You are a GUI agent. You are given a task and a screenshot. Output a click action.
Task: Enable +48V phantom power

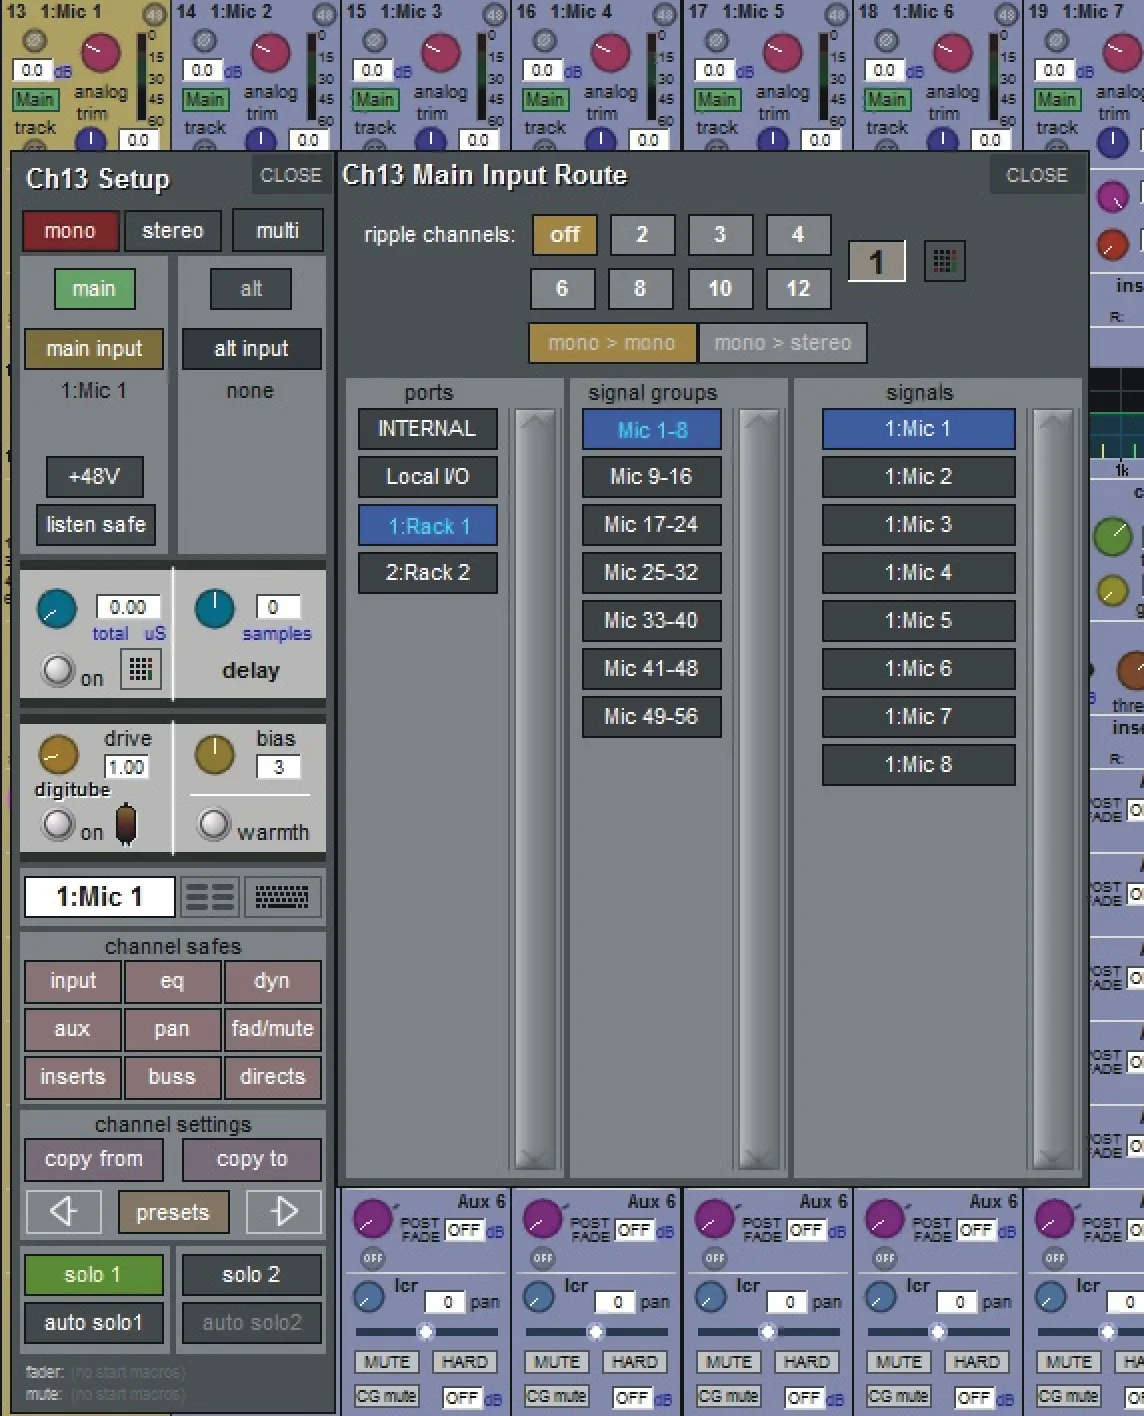click(x=94, y=477)
